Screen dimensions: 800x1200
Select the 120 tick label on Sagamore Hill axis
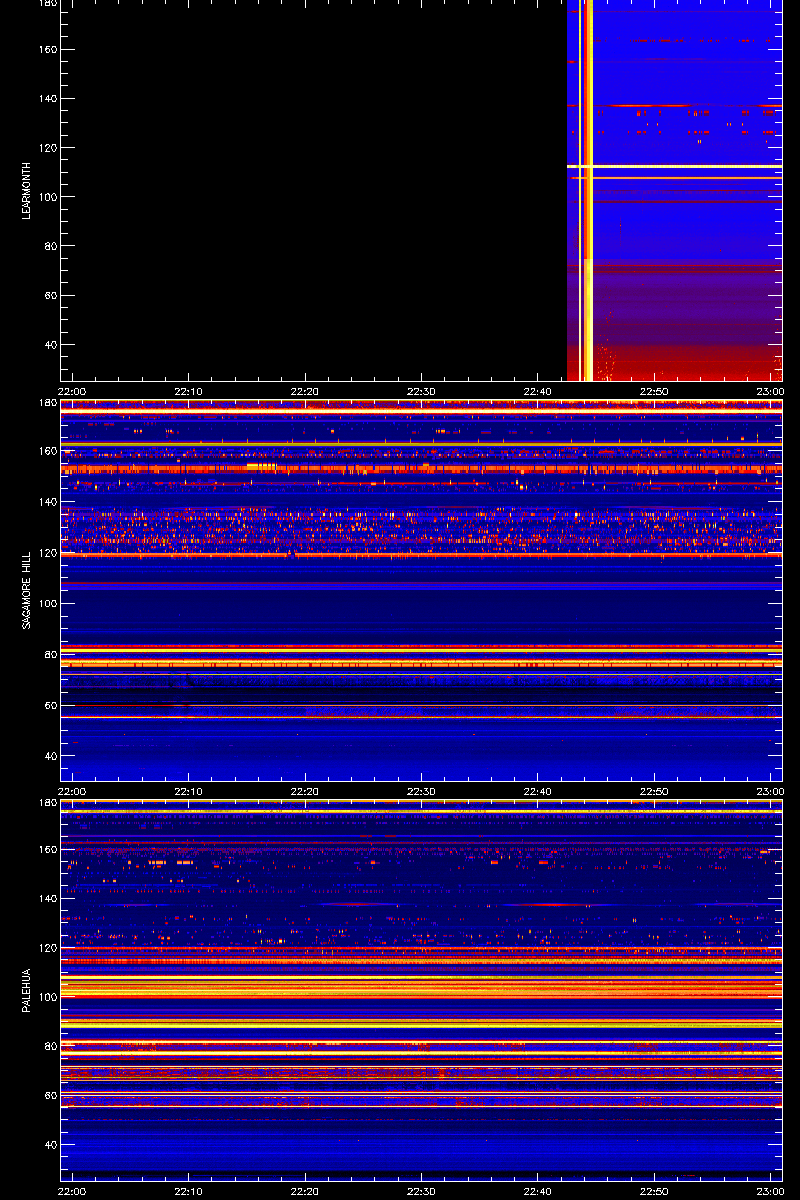[x=48, y=552]
